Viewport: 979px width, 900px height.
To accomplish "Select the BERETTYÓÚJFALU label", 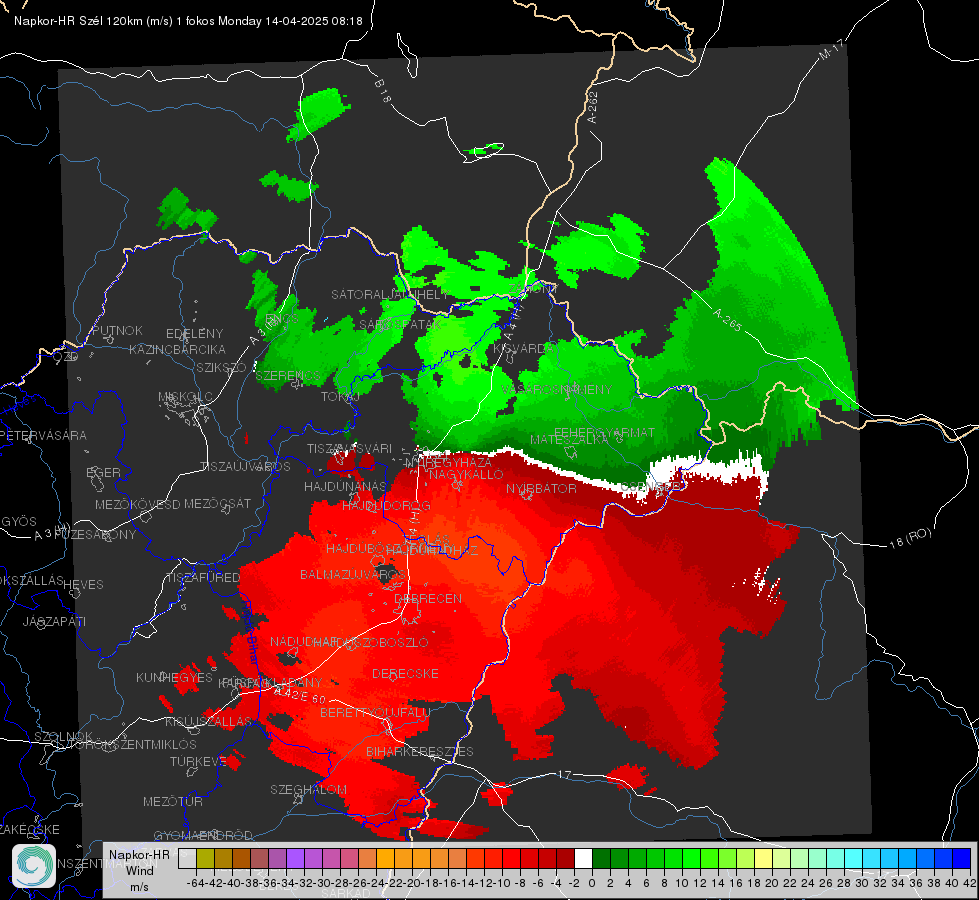I will click(x=375, y=712).
